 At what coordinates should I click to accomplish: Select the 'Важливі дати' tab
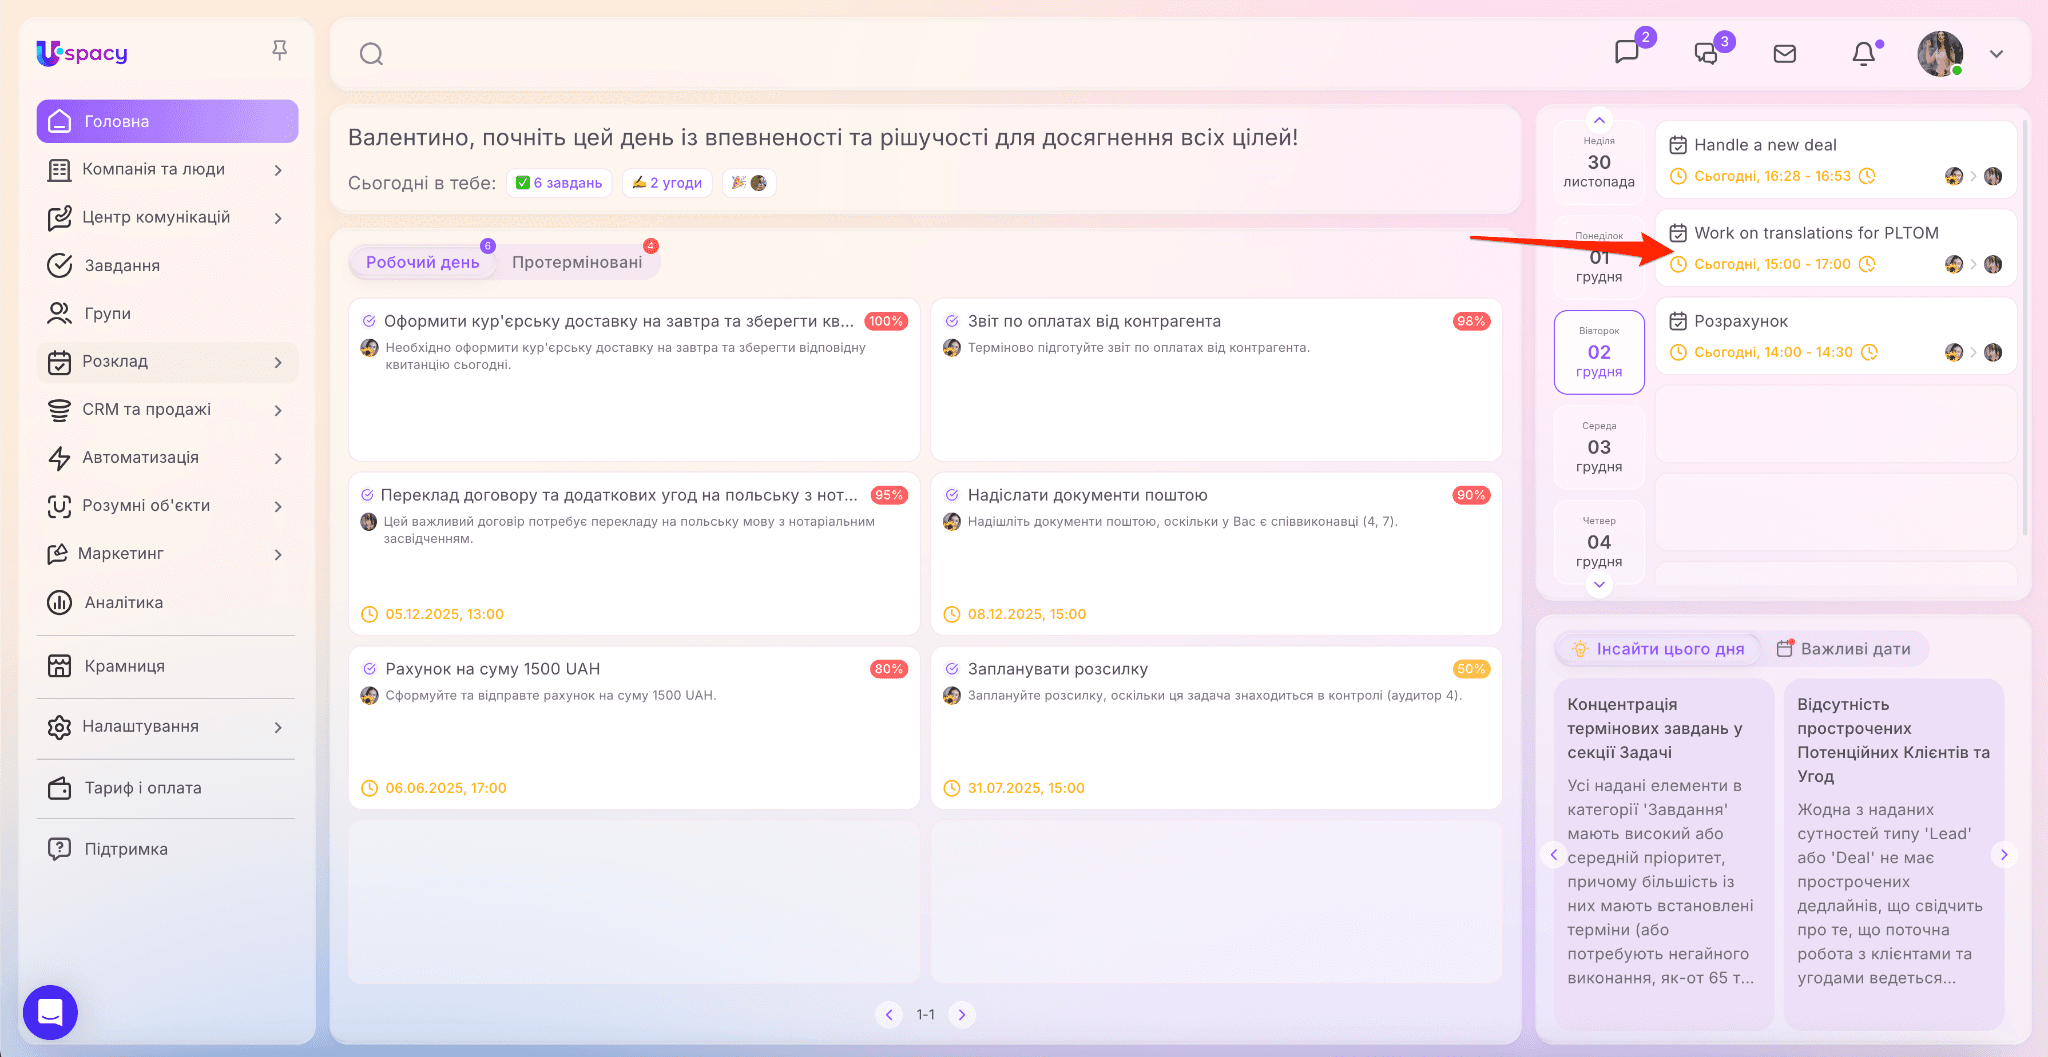1844,649
